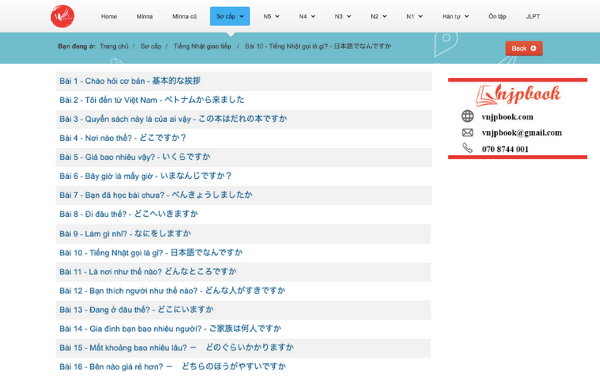Click the envelope email icon
600x376 pixels.
(x=467, y=133)
